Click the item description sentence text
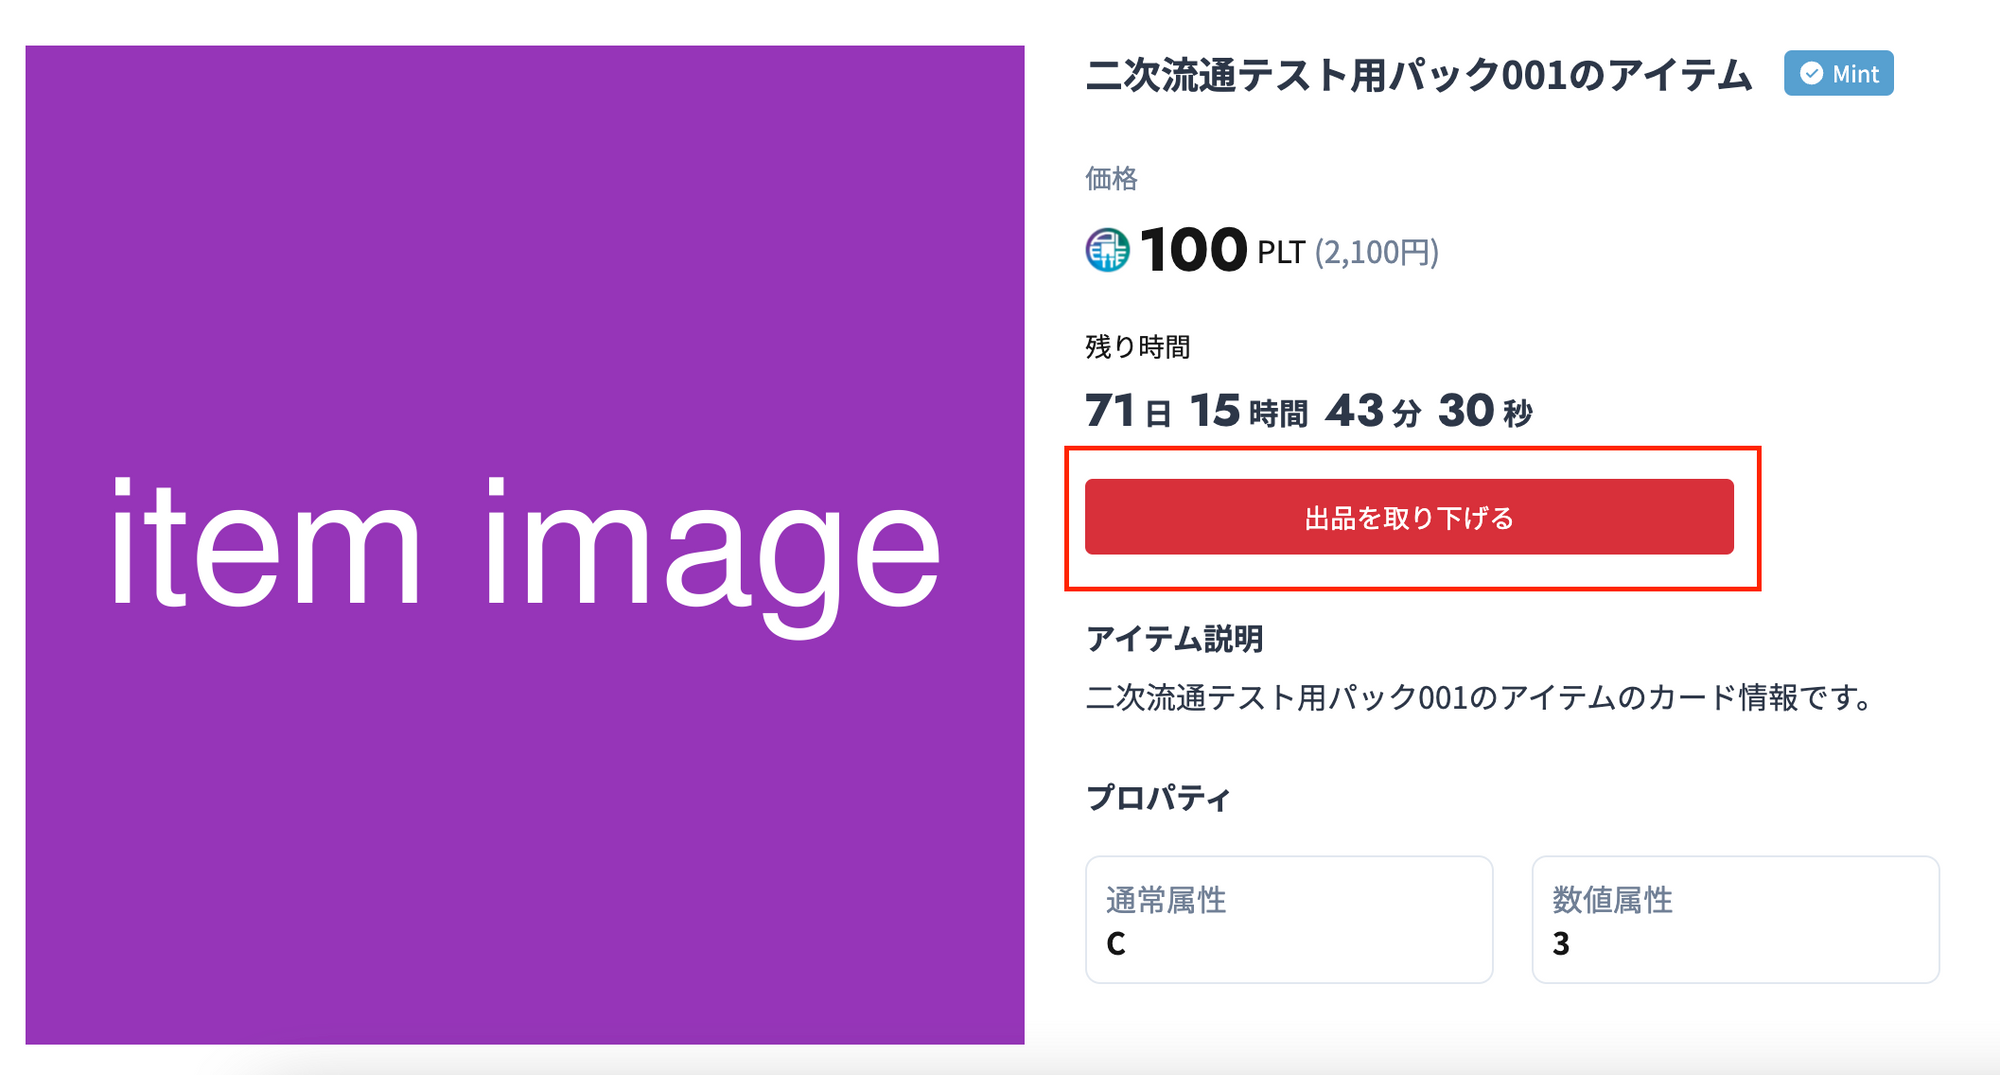 click(x=1480, y=697)
